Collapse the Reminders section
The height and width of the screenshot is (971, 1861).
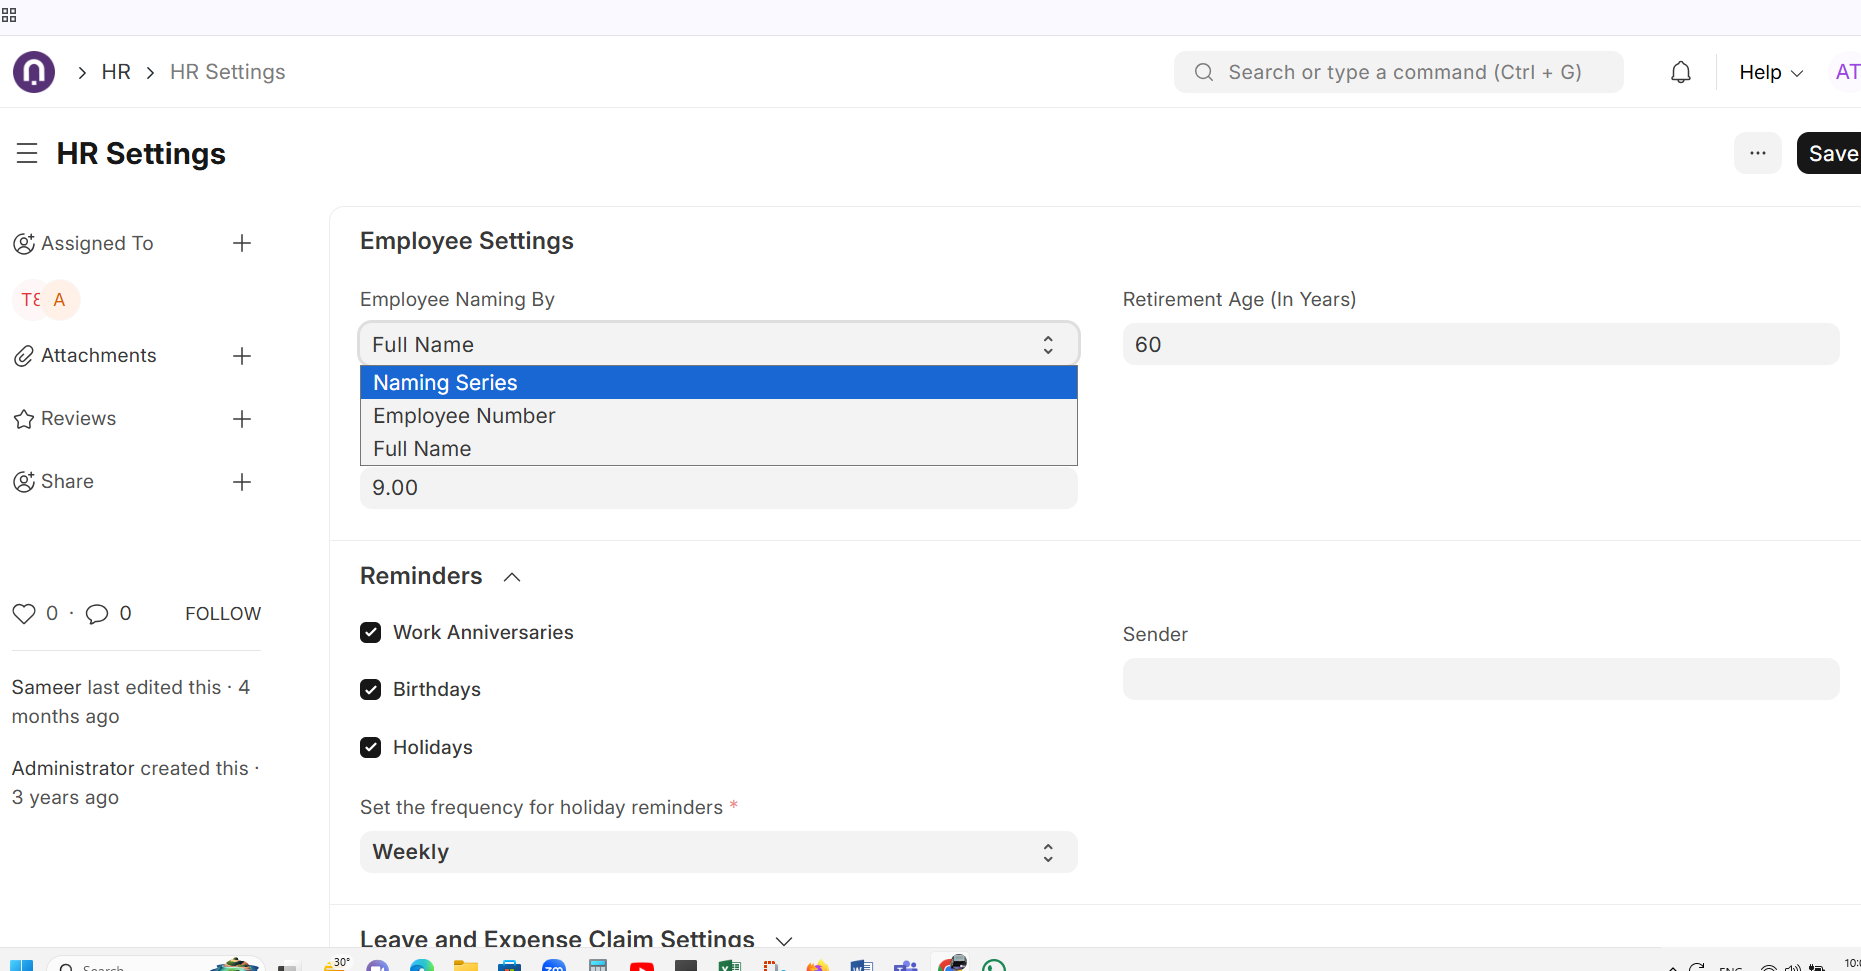[512, 577]
